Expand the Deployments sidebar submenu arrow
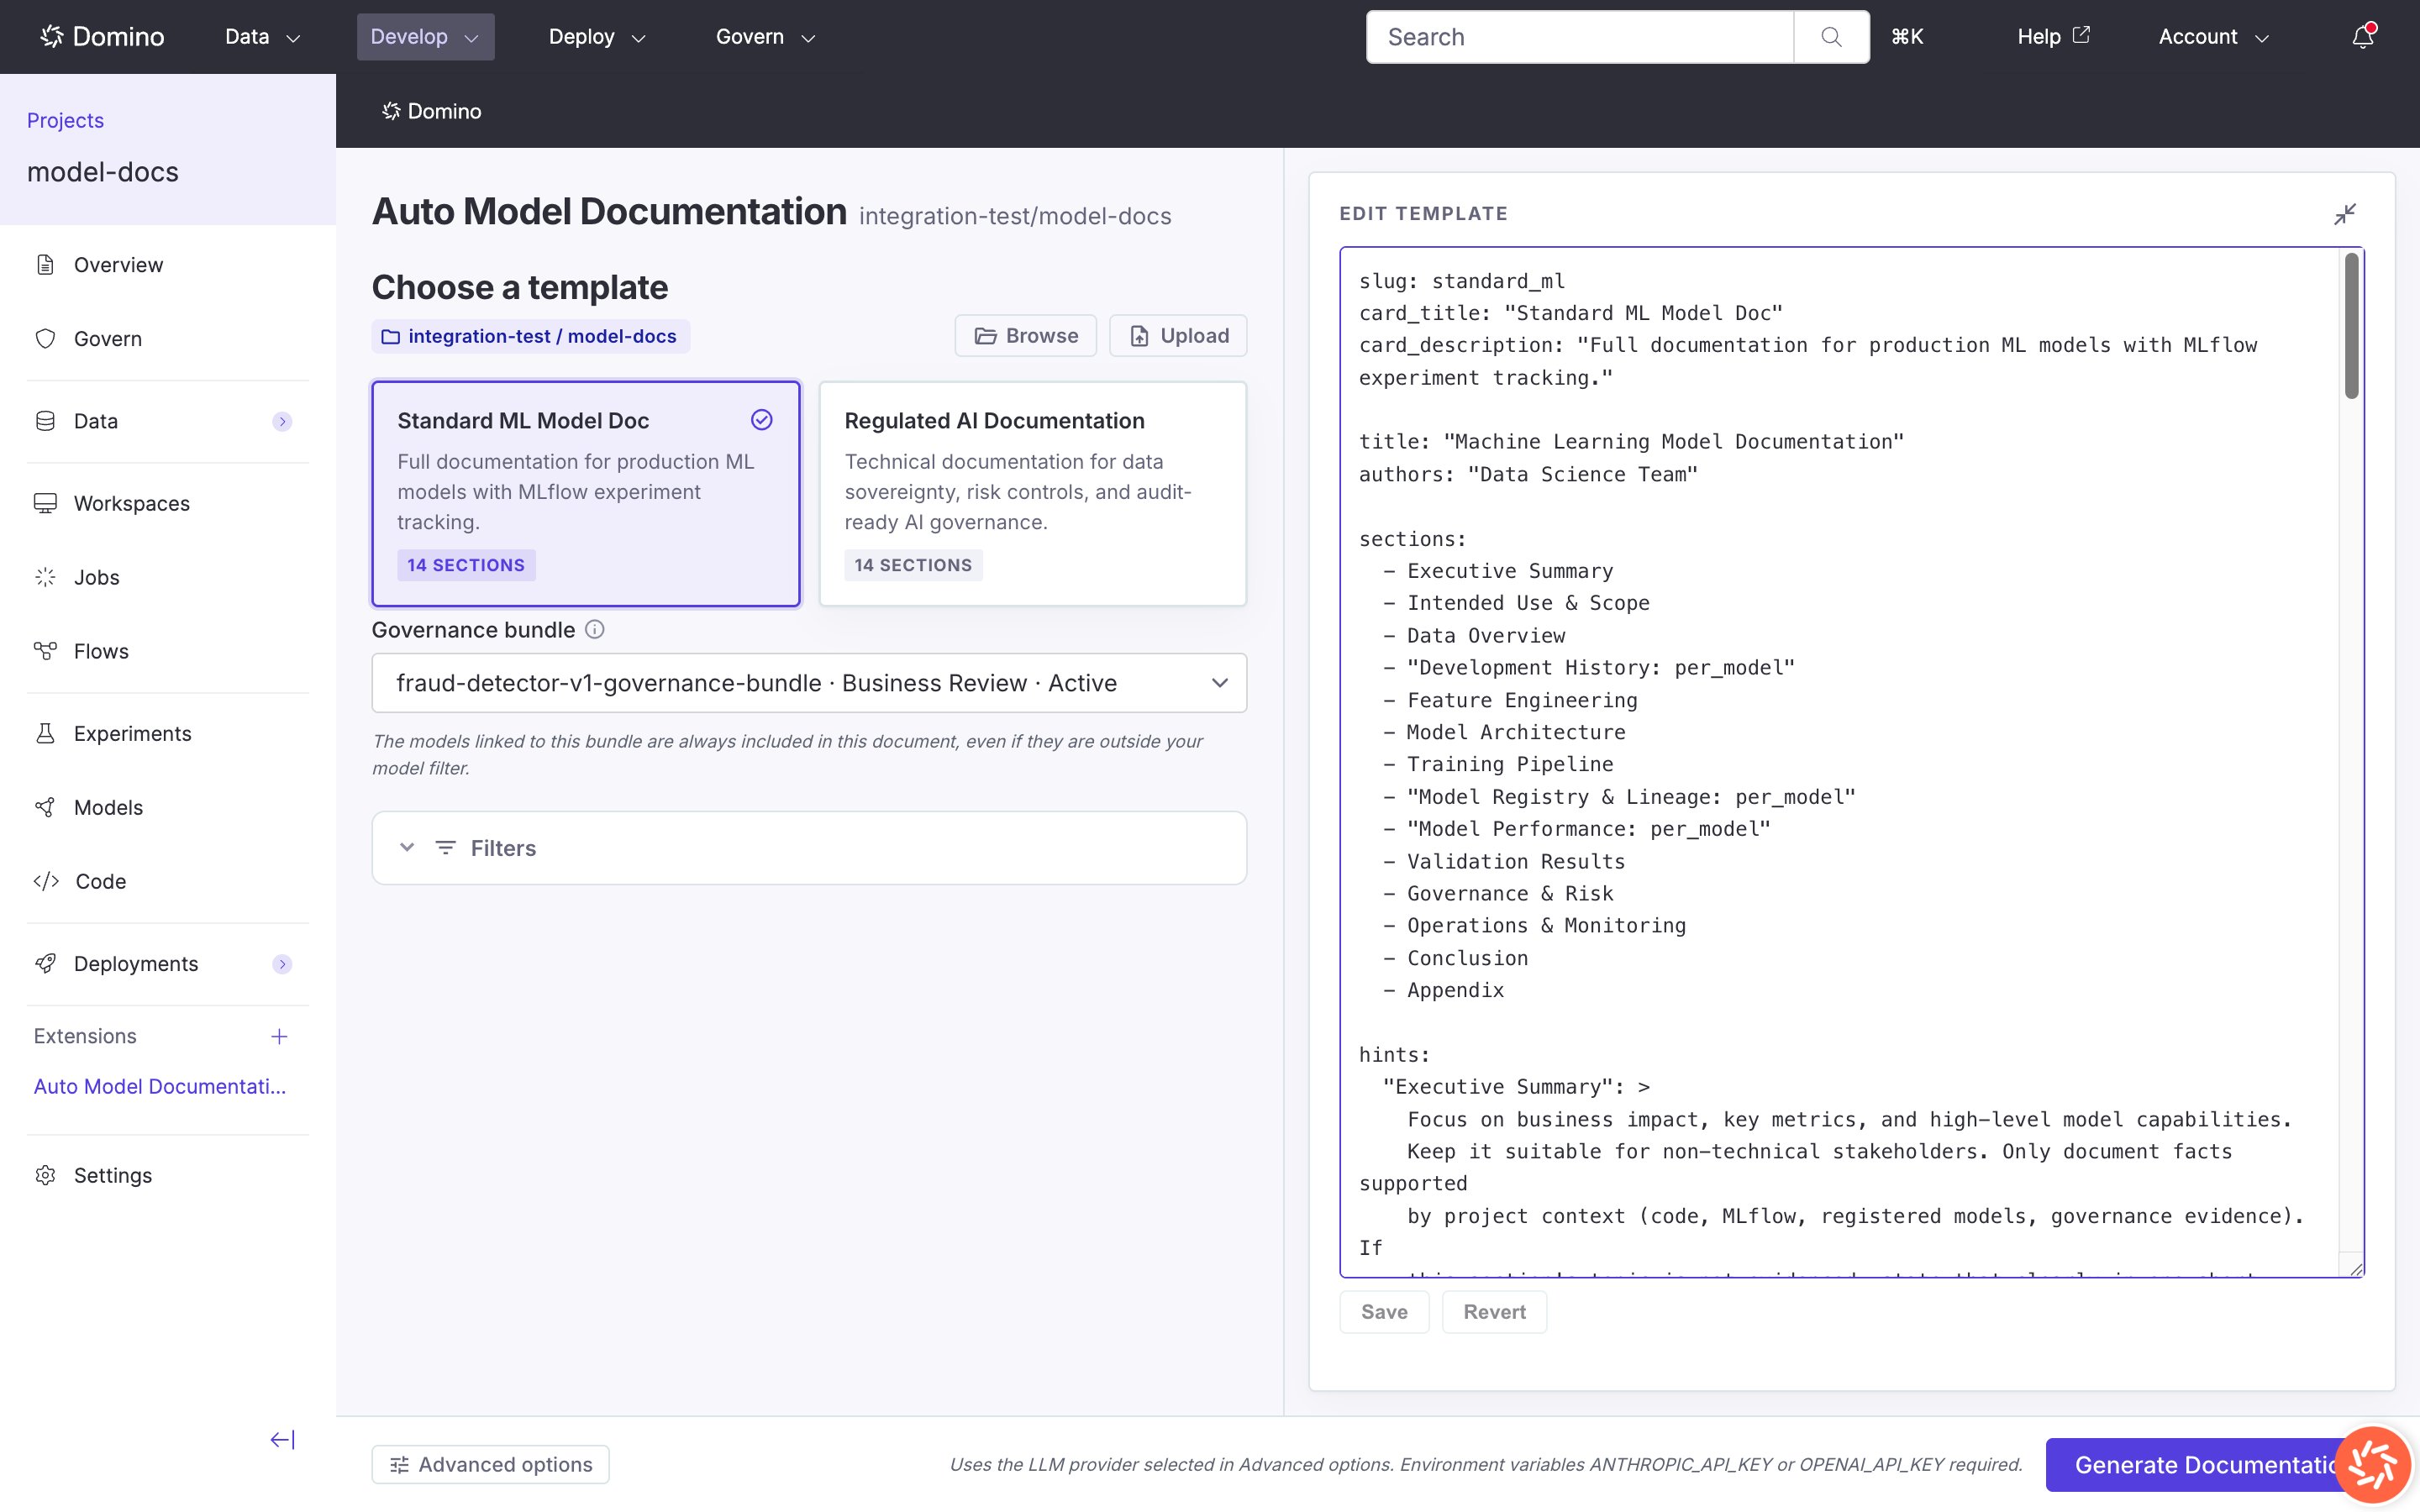The width and height of the screenshot is (2420, 1512). pos(282,964)
